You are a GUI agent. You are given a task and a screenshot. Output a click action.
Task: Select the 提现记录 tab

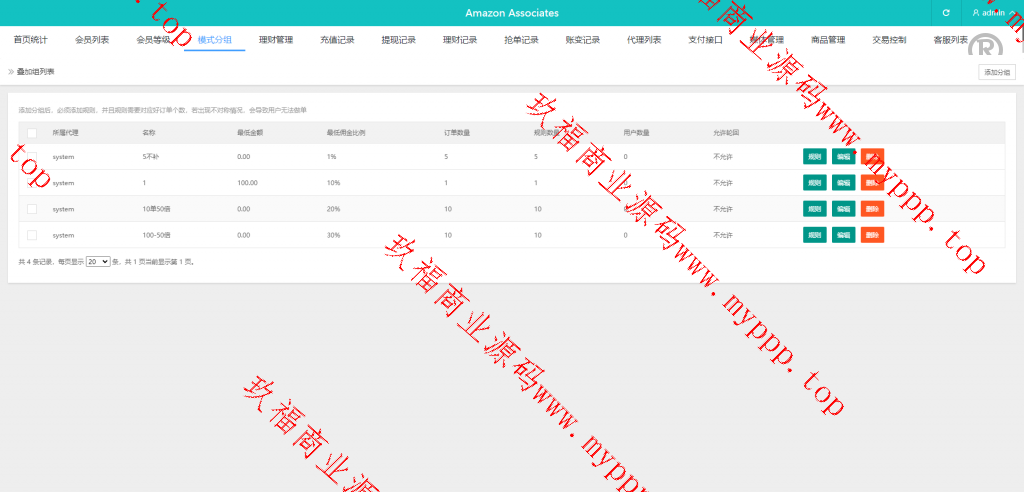pos(398,40)
